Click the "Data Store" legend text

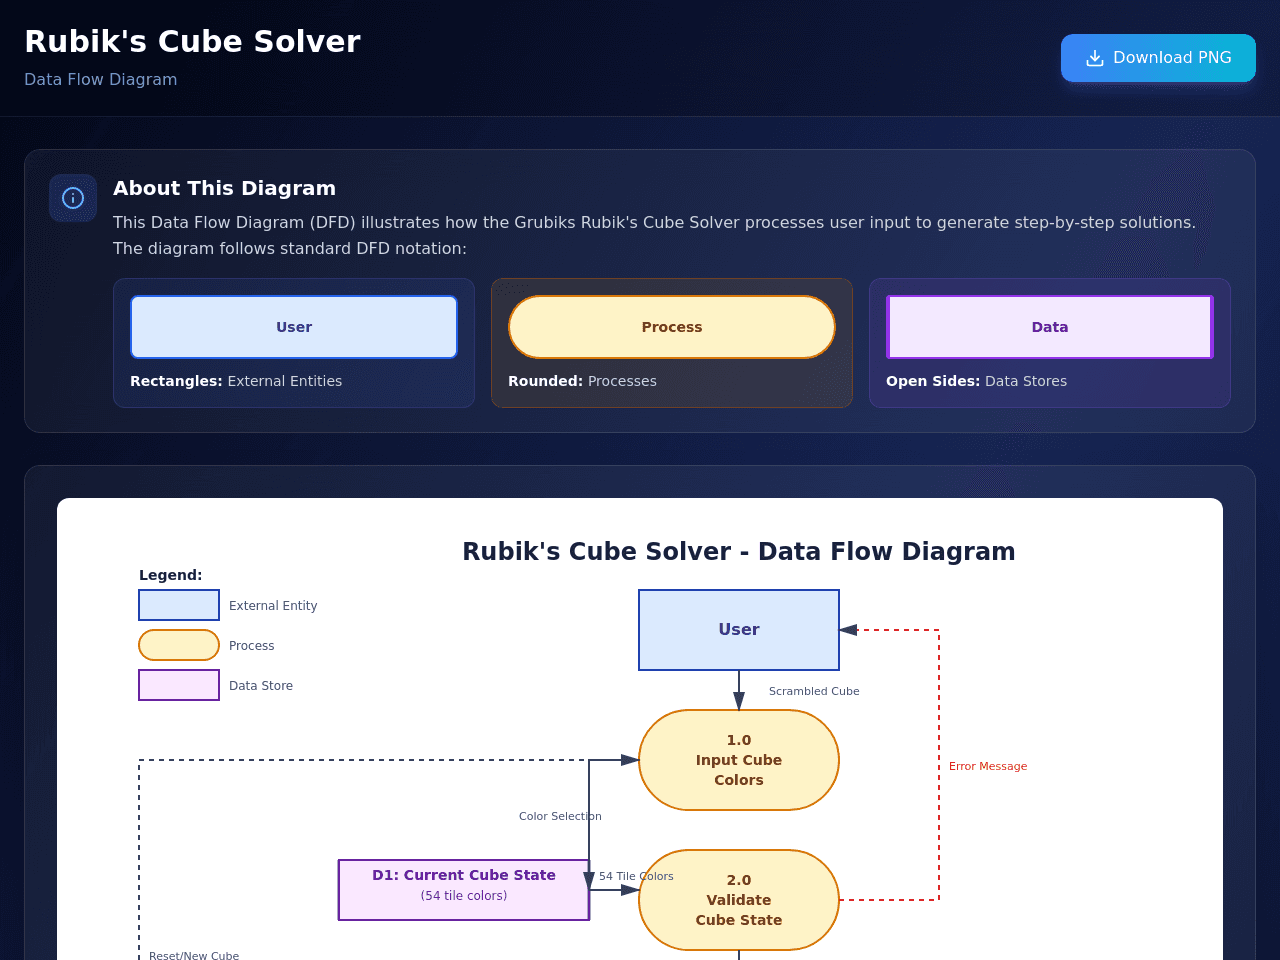[x=261, y=686]
